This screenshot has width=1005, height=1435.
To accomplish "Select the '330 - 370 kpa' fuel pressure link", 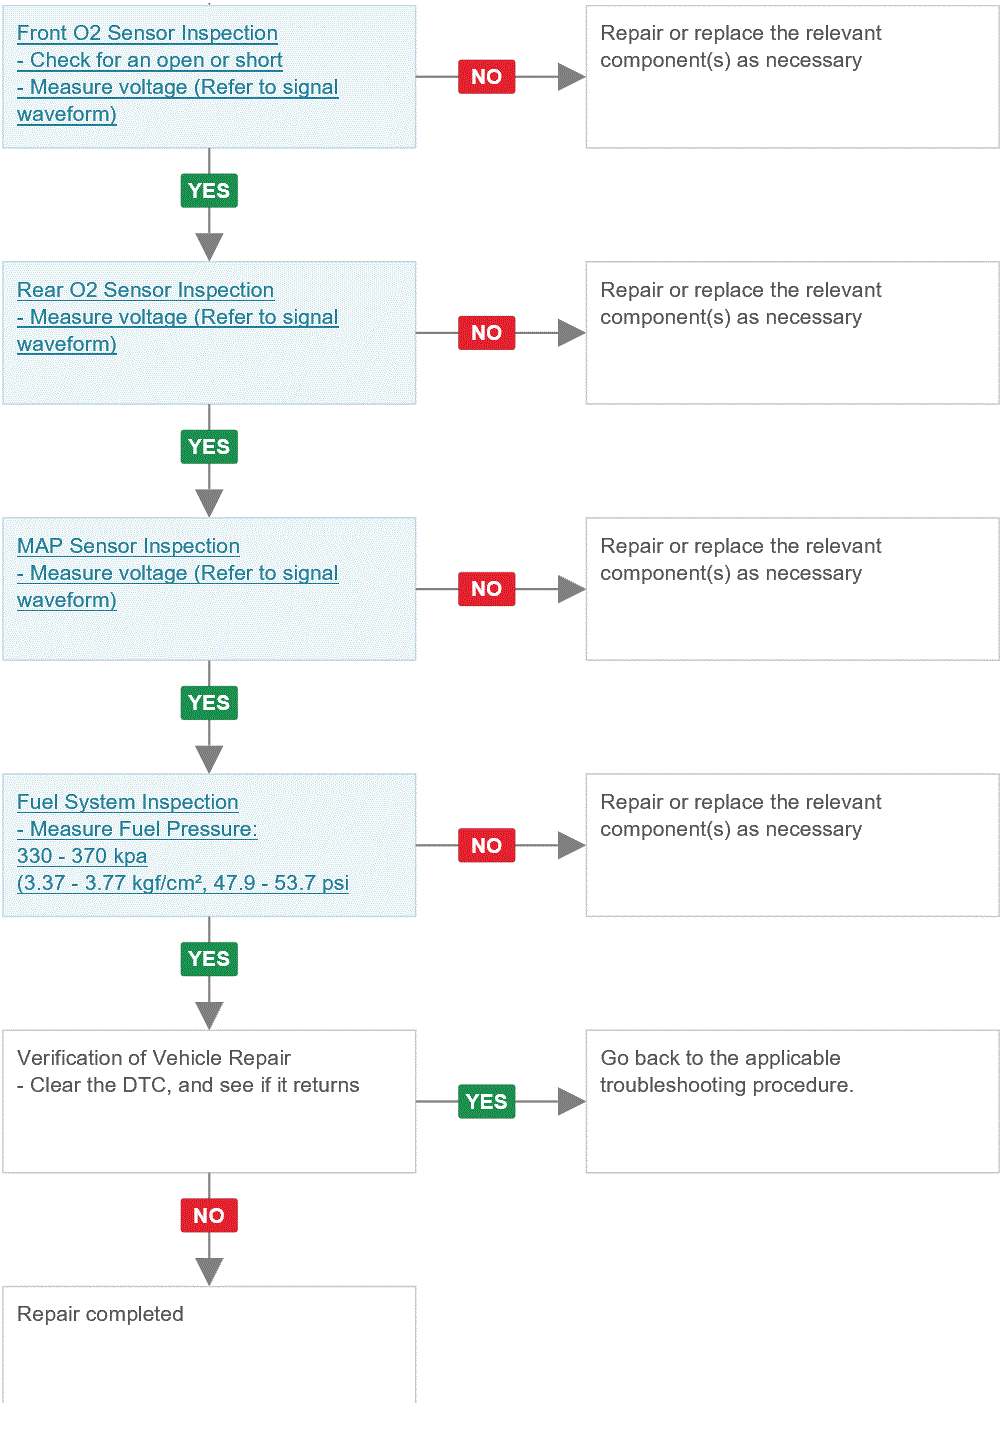I will 82,856.
